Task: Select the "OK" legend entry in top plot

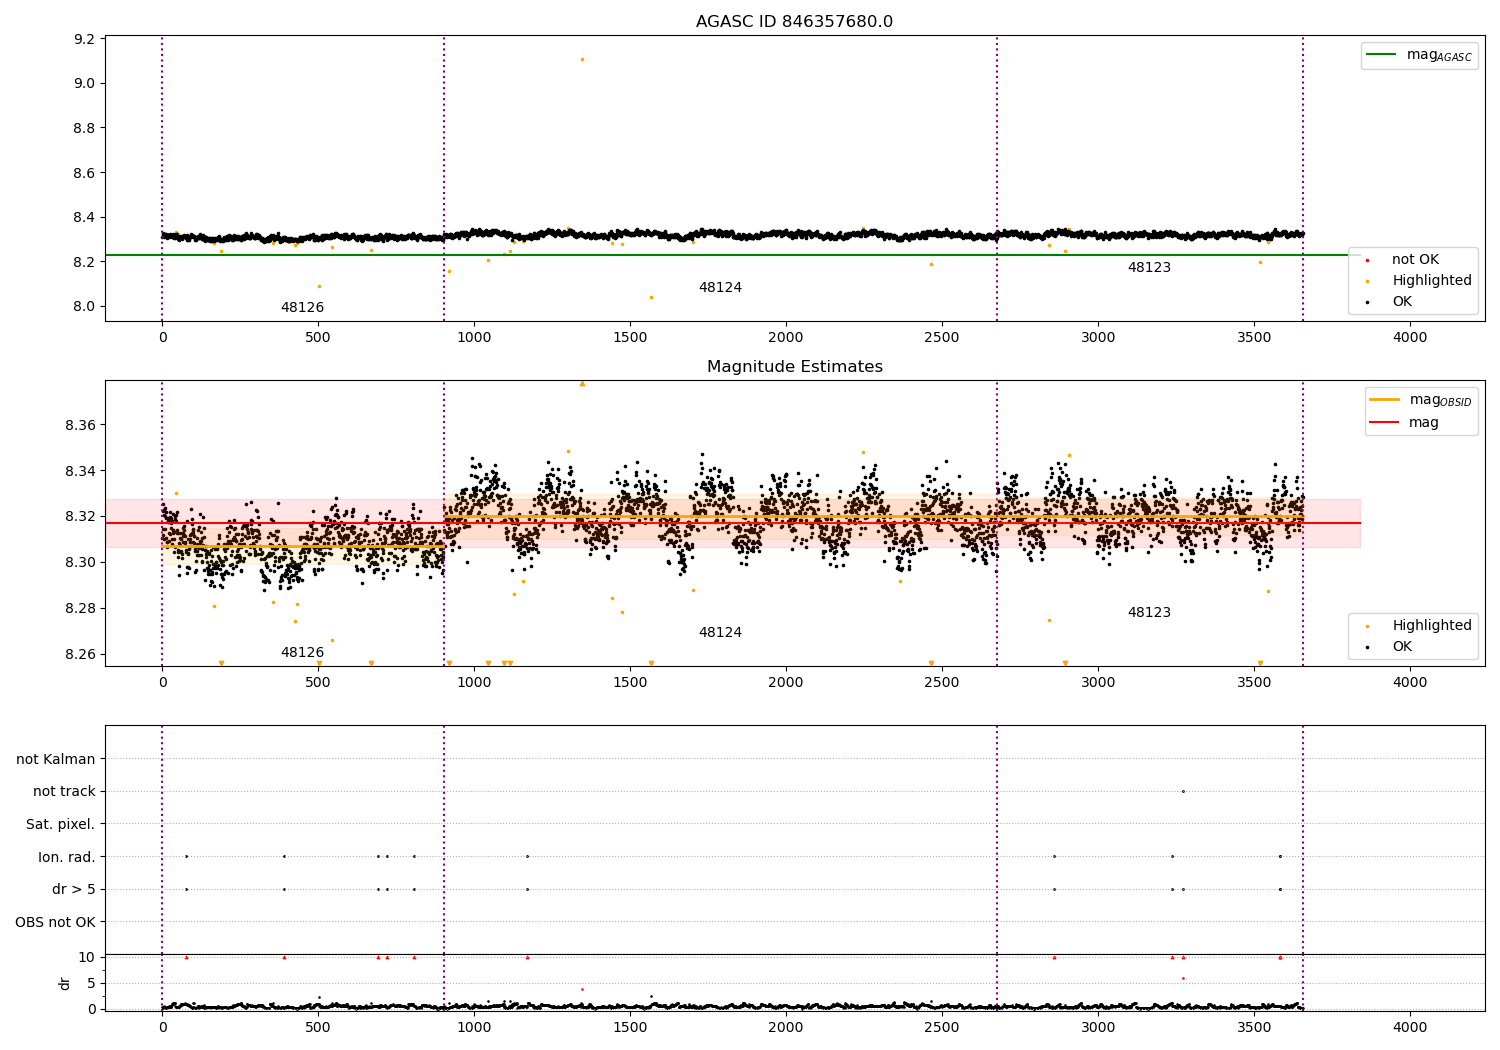Action: (1402, 301)
